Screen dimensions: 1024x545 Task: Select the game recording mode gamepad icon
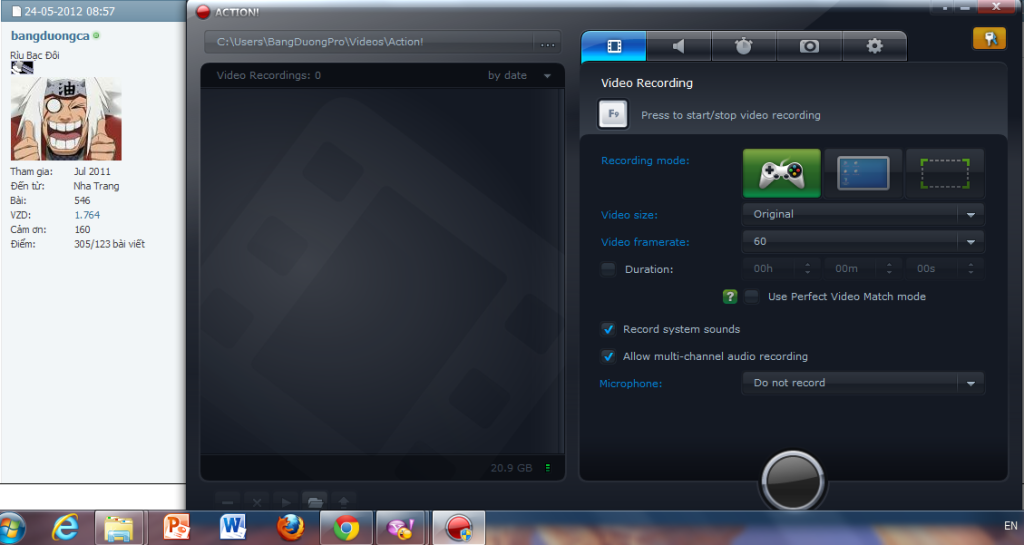pyautogui.click(x=781, y=173)
